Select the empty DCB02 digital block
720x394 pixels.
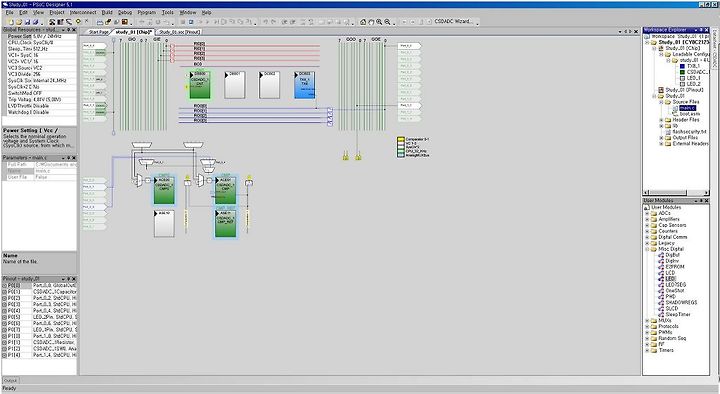270,85
